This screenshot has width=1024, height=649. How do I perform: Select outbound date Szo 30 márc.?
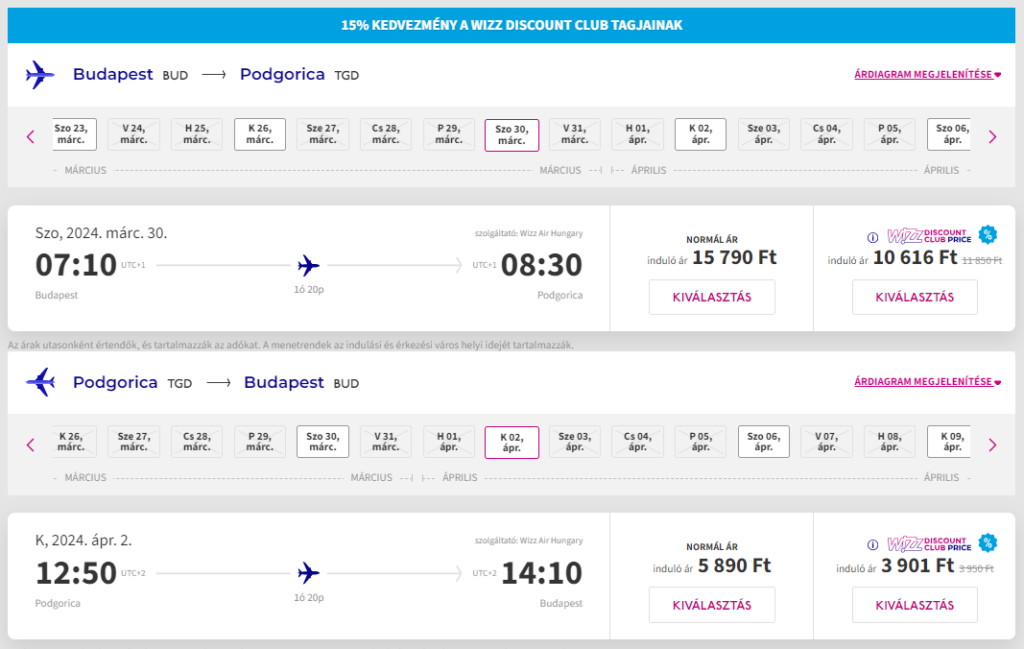[512, 135]
